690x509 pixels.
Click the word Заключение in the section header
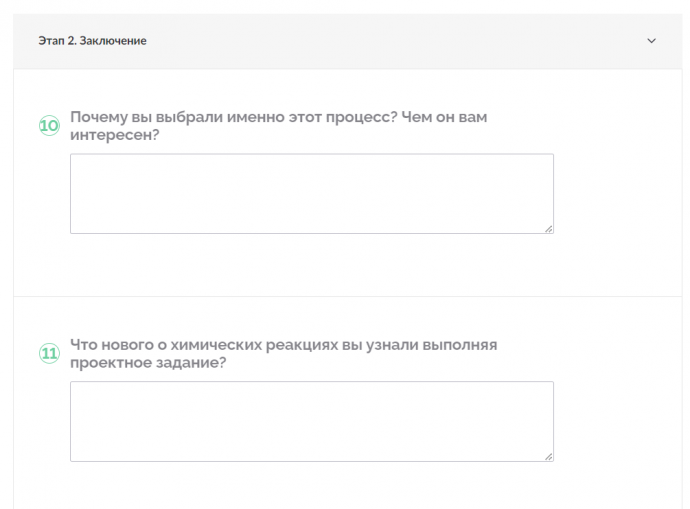click(113, 41)
